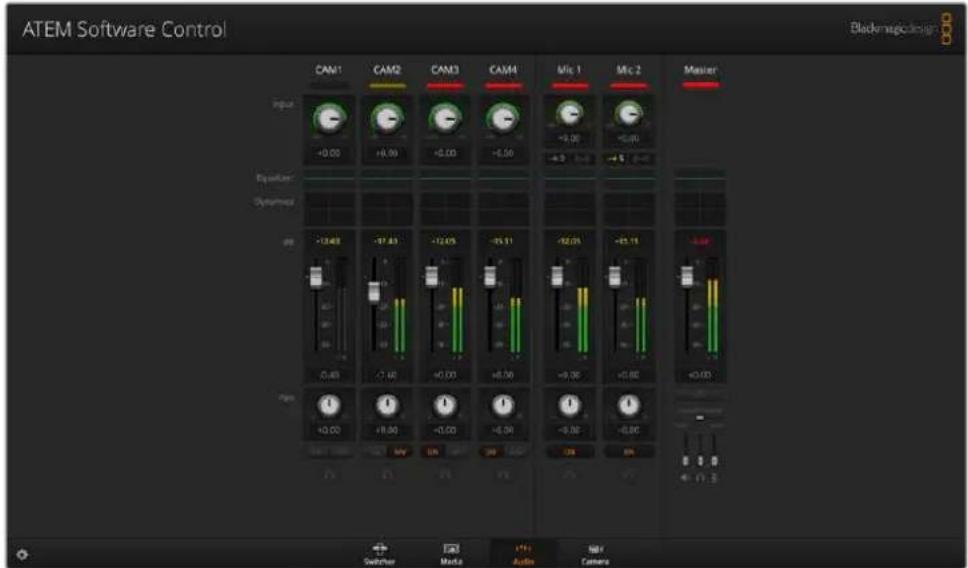Toggle the CAM4 AFV button

[x=515, y=452]
